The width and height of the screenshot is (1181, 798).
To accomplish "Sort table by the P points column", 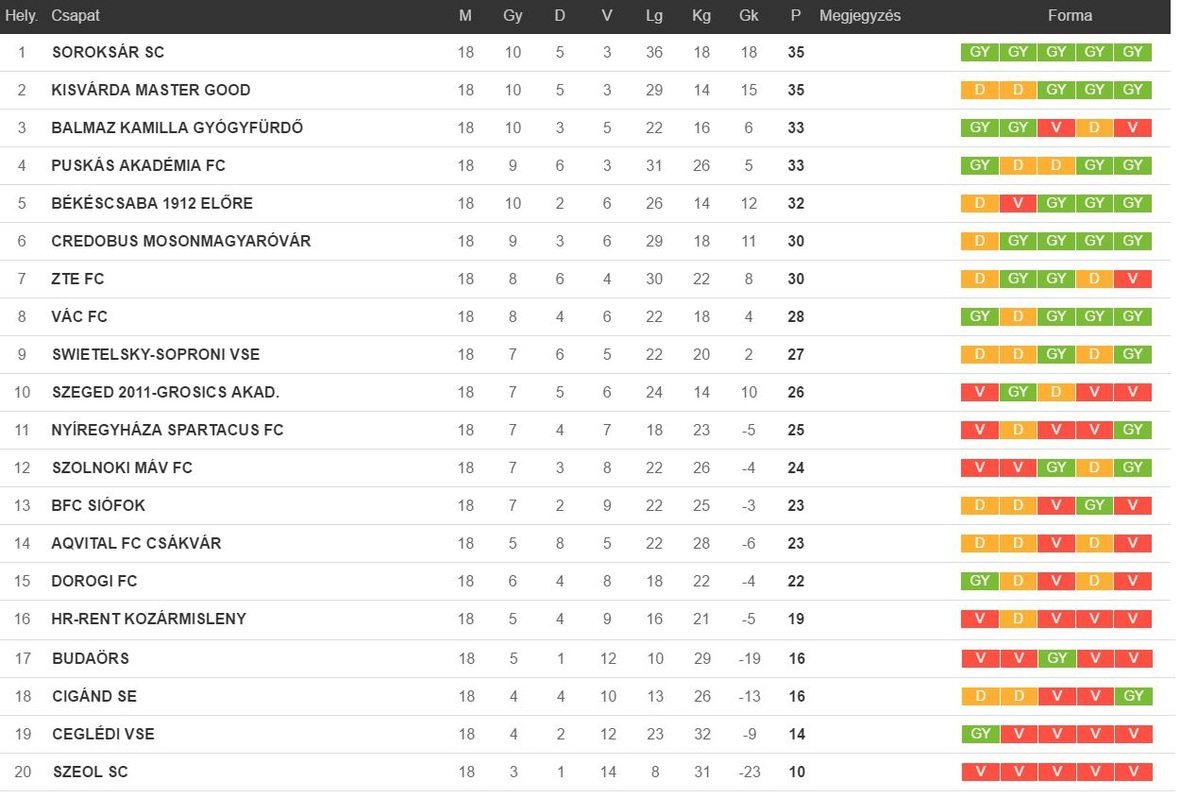I will click(x=795, y=15).
